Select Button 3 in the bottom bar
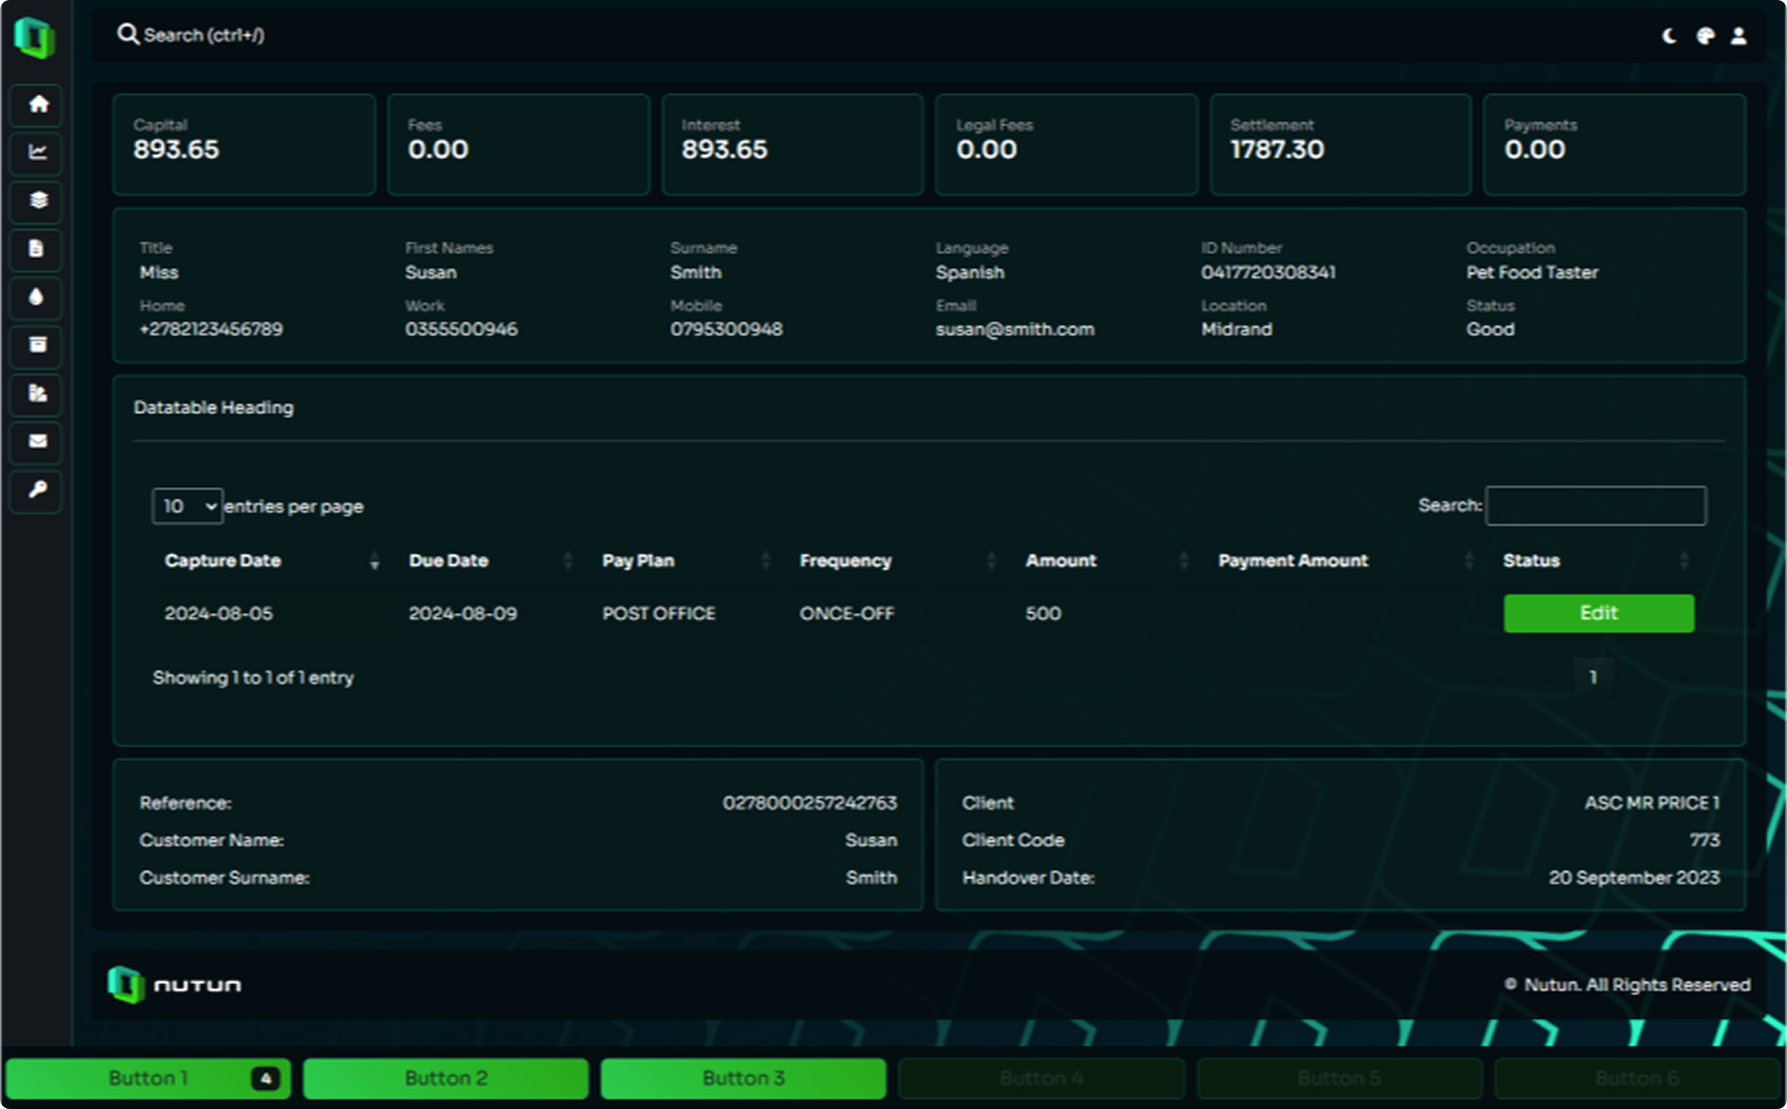The image size is (1787, 1109). click(x=743, y=1078)
